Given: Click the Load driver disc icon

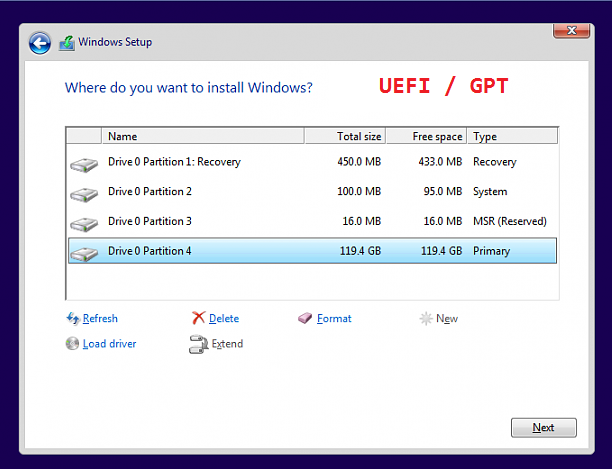Looking at the screenshot, I should click(x=72, y=344).
